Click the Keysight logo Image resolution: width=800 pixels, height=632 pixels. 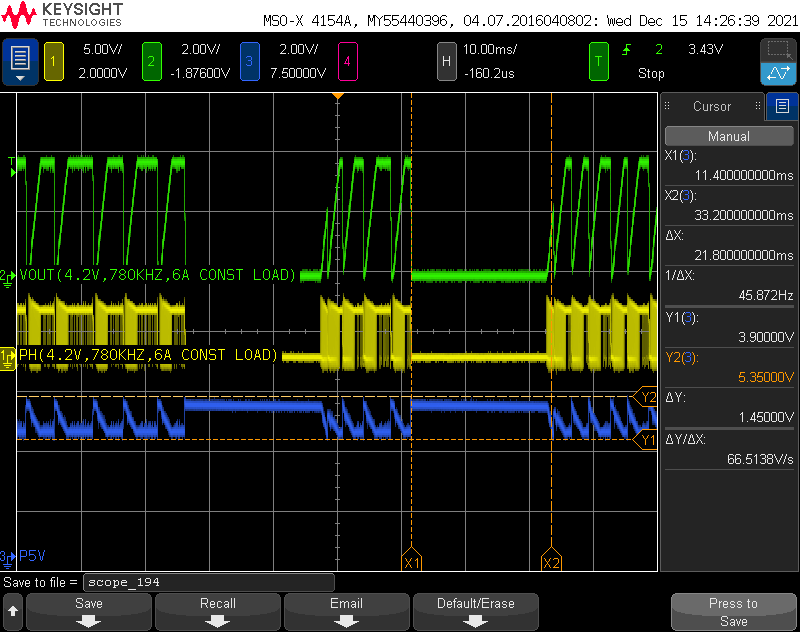point(62,15)
